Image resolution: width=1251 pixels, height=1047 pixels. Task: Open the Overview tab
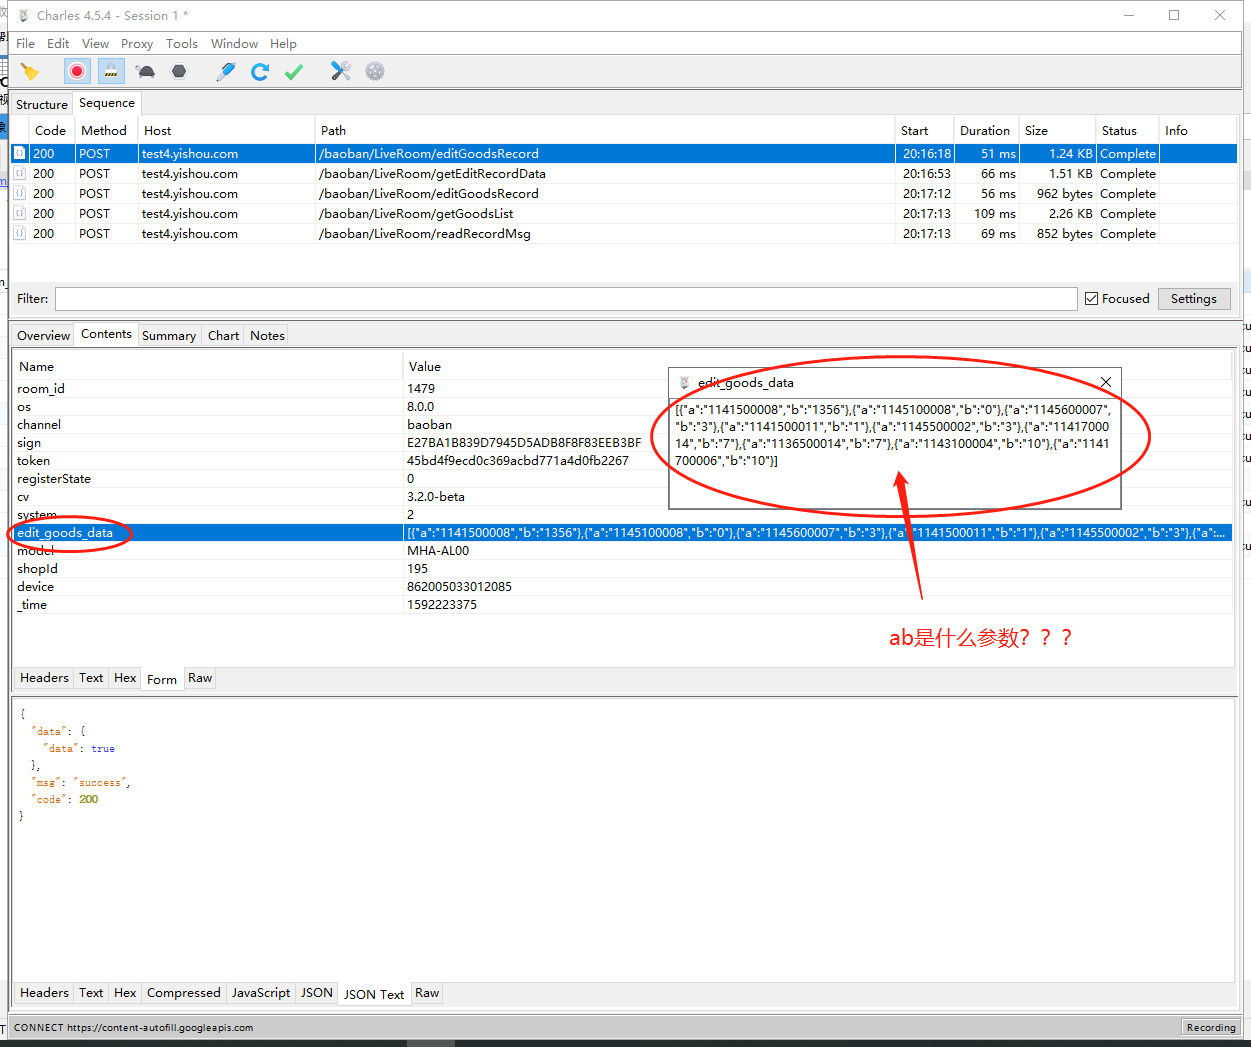44,336
